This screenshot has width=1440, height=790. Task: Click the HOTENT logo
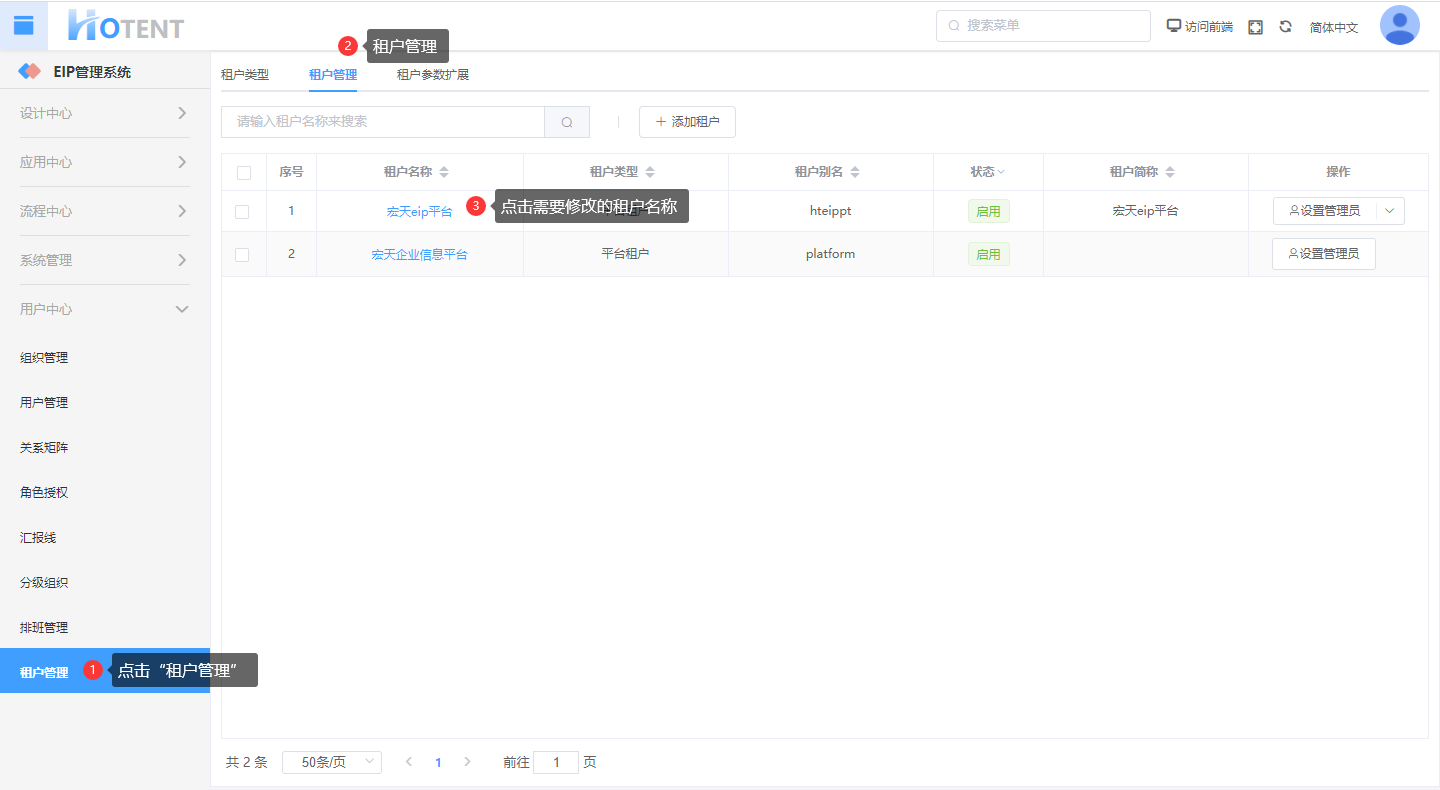click(126, 26)
